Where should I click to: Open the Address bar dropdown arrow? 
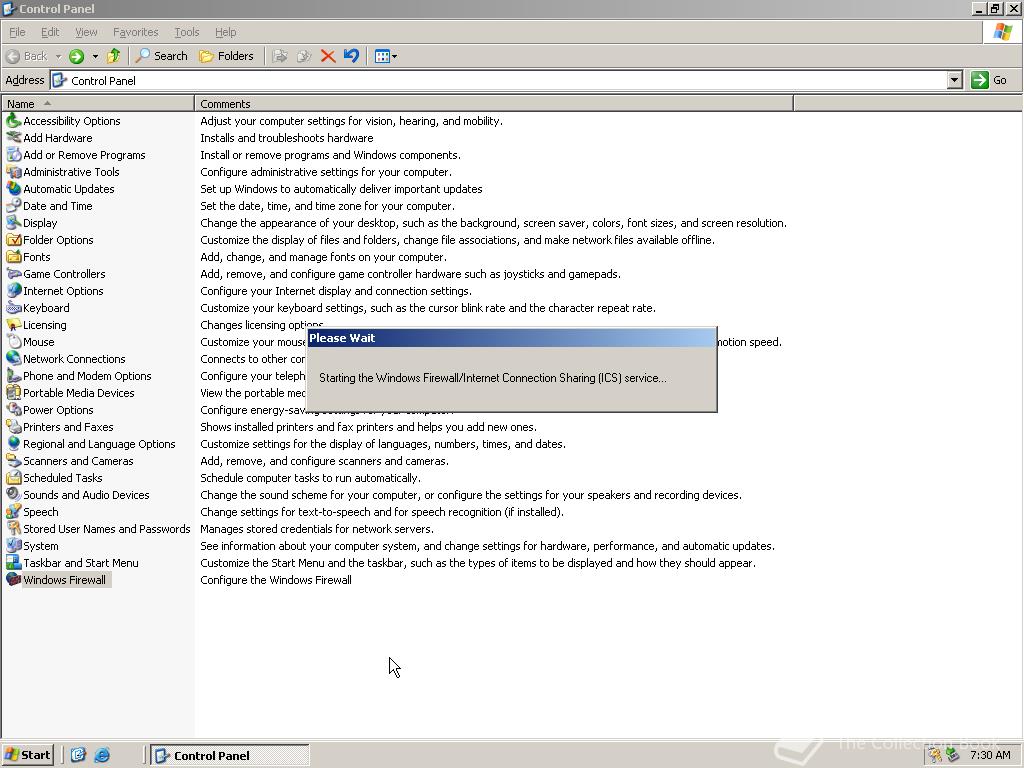(955, 80)
